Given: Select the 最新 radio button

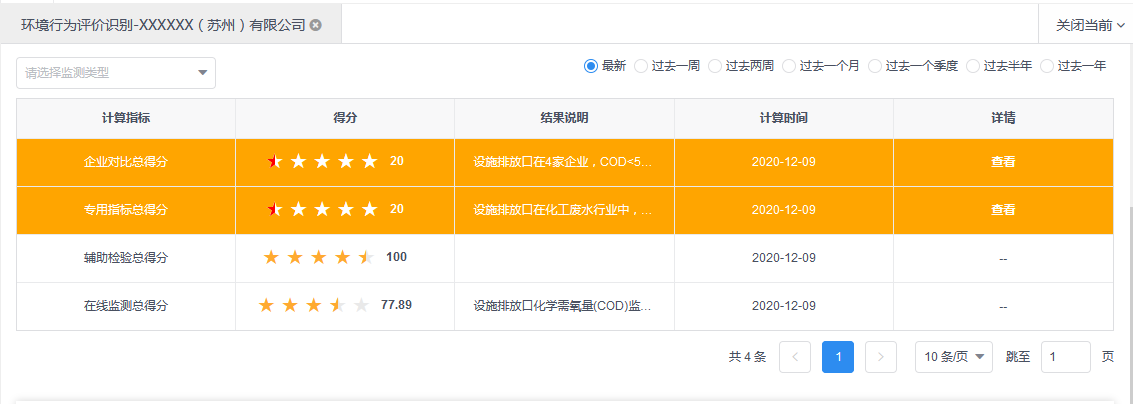Looking at the screenshot, I should (591, 66).
